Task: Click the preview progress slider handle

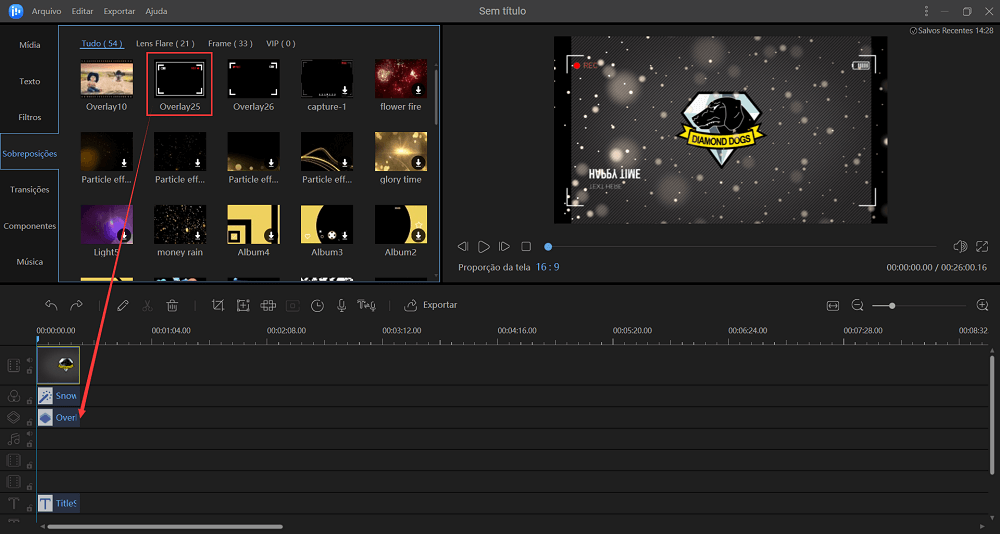Action: [548, 246]
